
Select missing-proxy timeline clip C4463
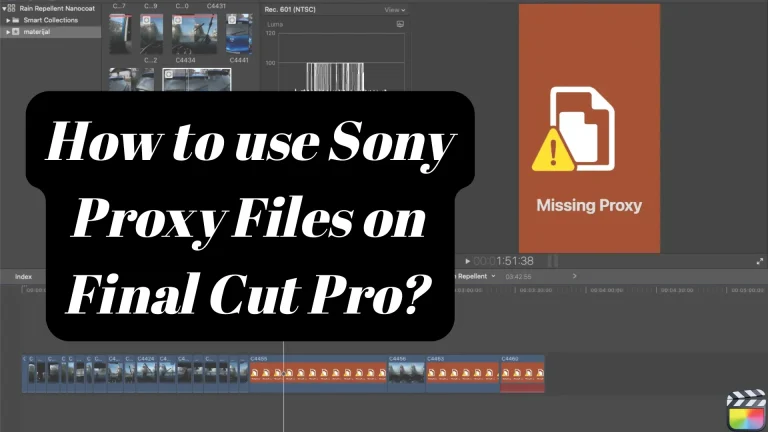[462, 373]
